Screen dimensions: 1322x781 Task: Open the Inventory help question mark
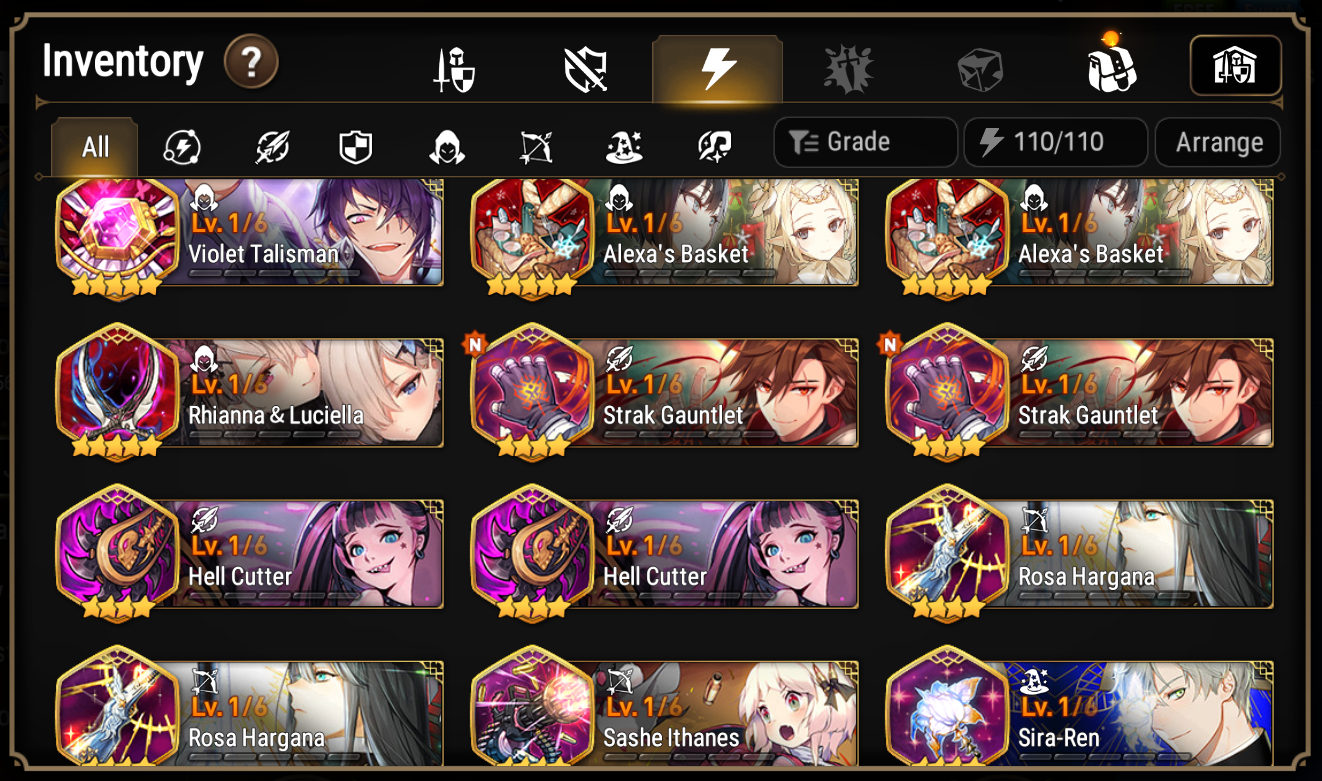tap(251, 63)
